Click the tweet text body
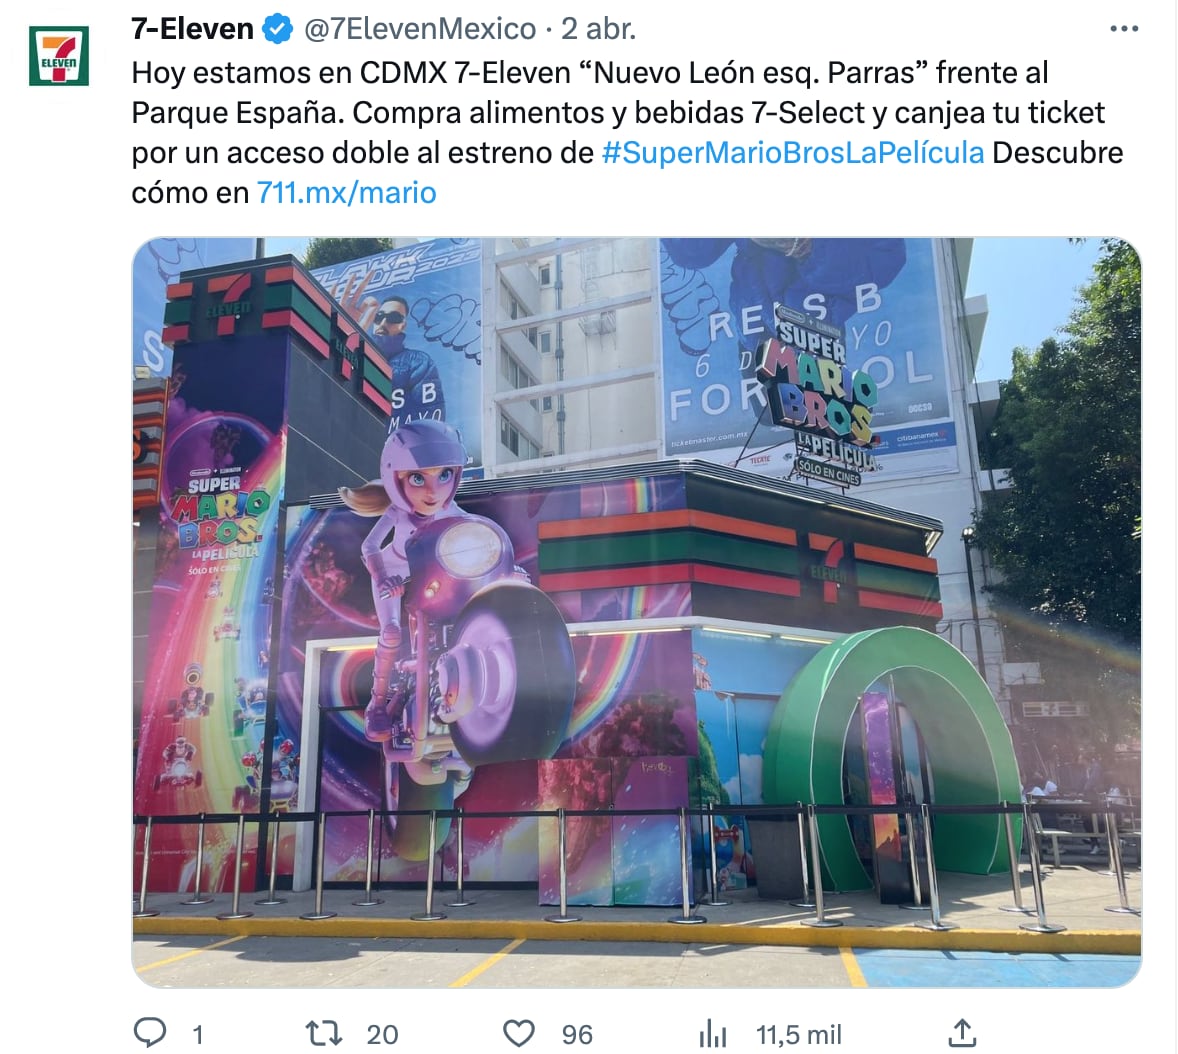 [627, 132]
